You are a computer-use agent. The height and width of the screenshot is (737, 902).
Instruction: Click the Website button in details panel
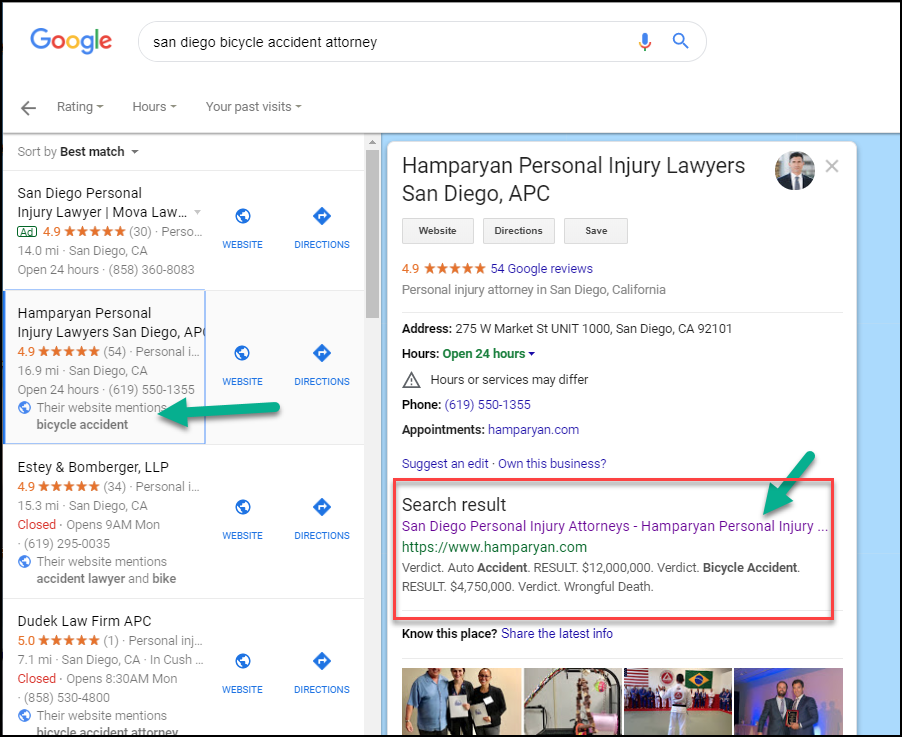(x=438, y=231)
